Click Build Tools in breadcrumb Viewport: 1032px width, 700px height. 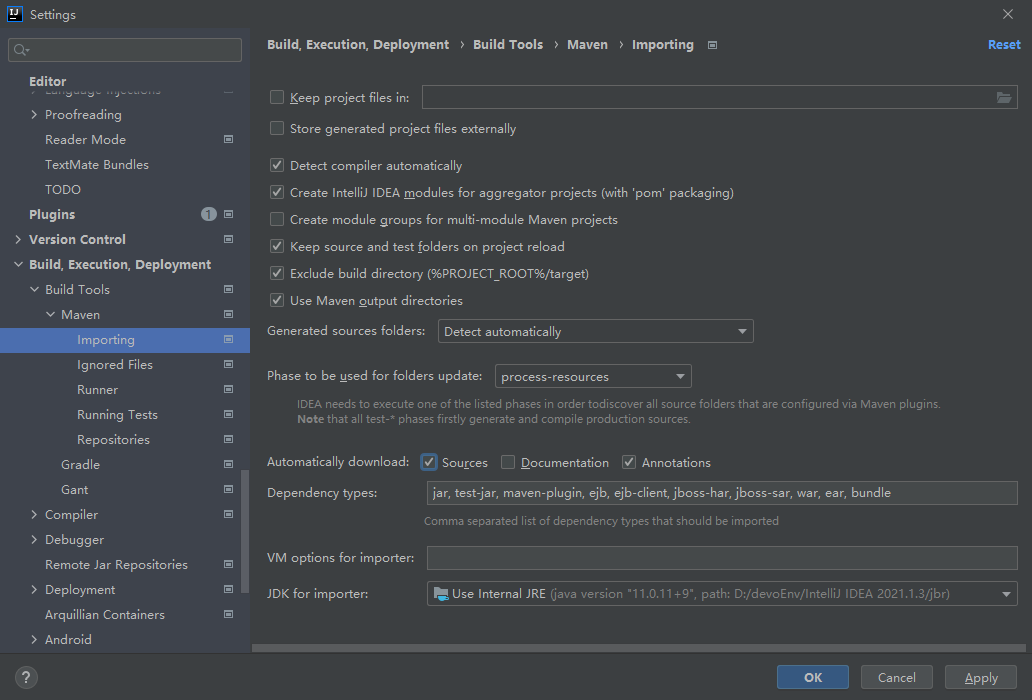[x=508, y=45]
